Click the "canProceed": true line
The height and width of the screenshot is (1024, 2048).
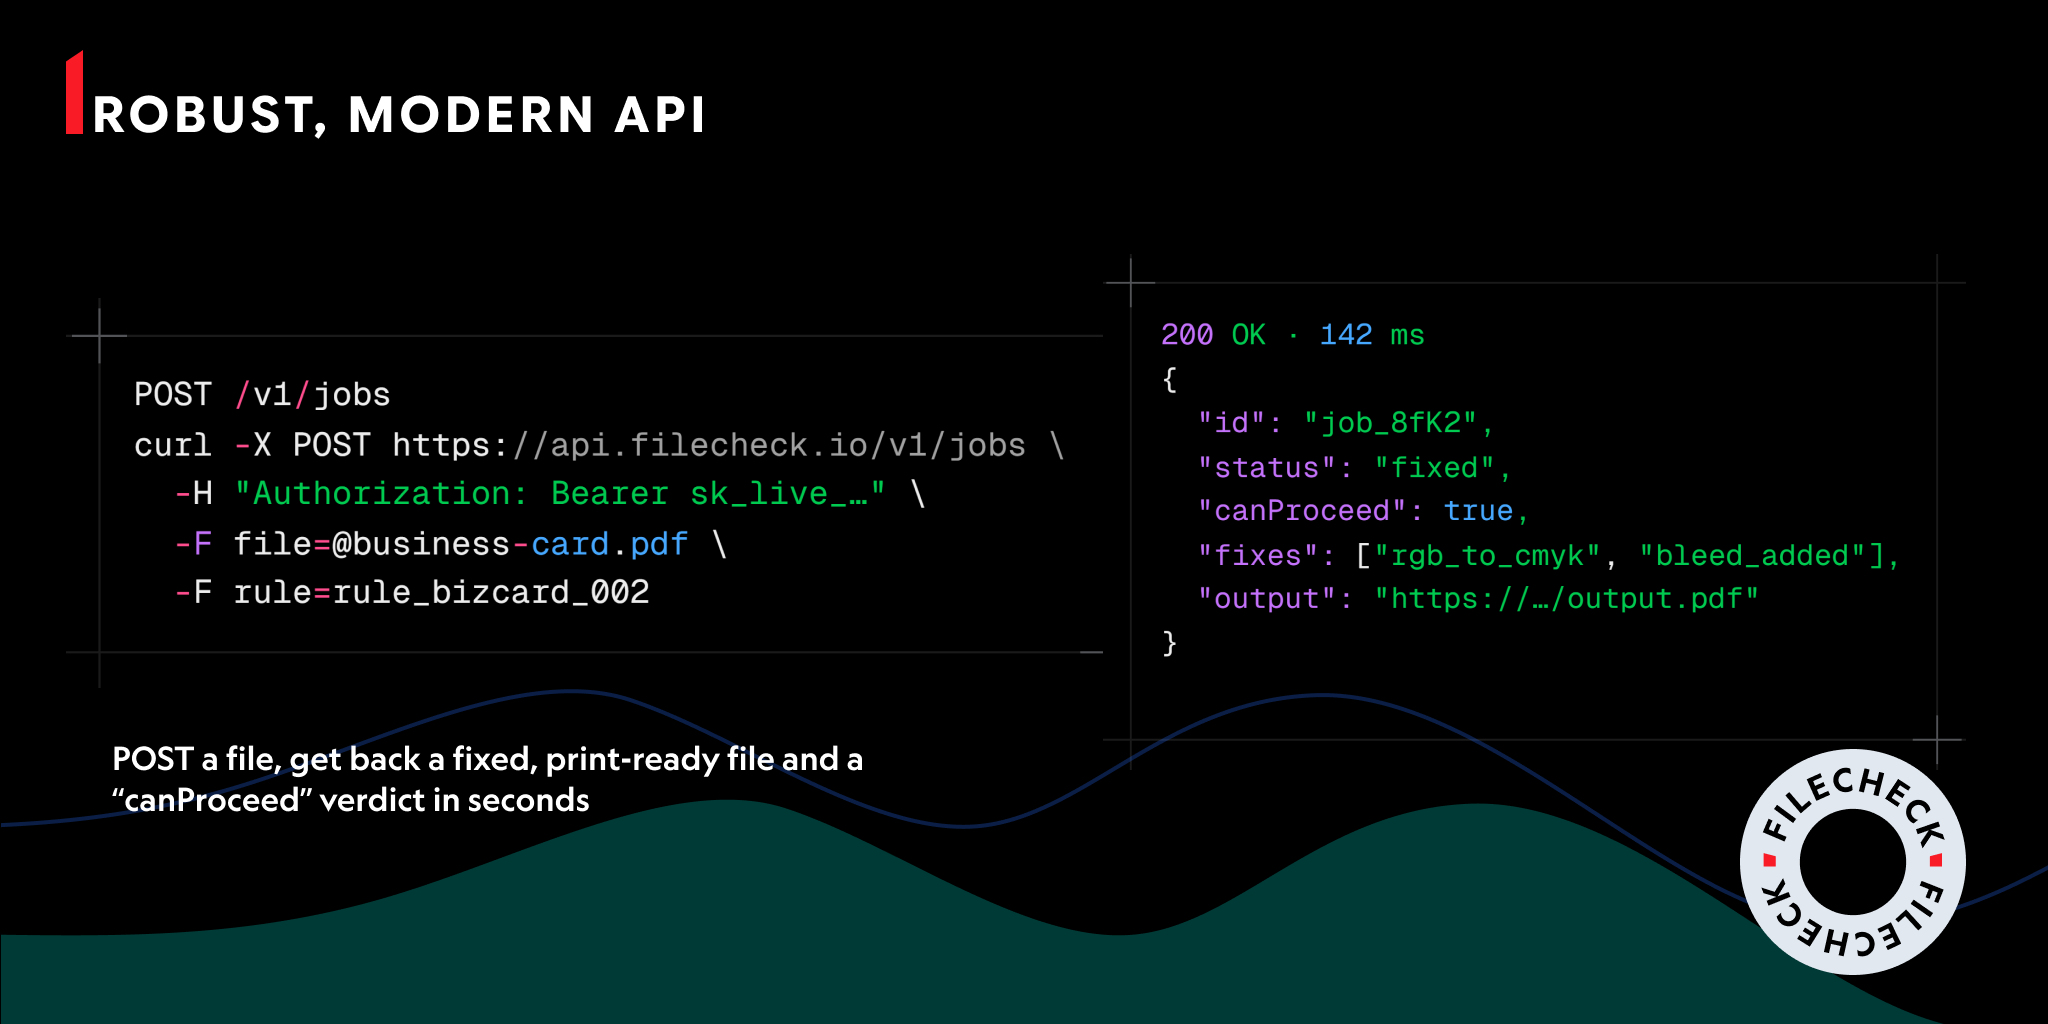coord(1363,511)
